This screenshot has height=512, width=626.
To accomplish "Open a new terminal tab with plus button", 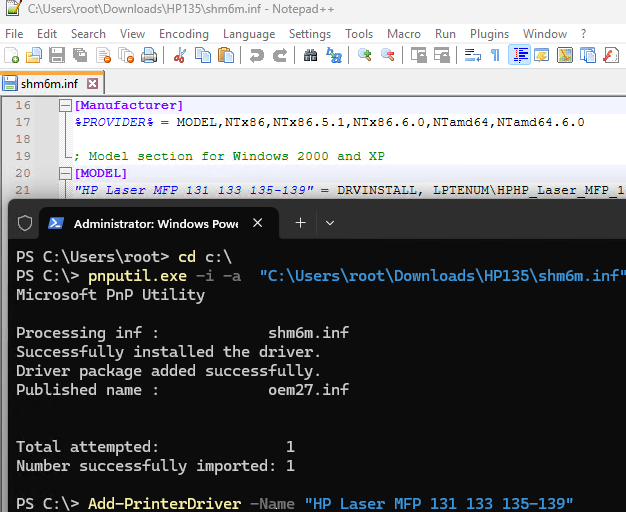I will (300, 223).
